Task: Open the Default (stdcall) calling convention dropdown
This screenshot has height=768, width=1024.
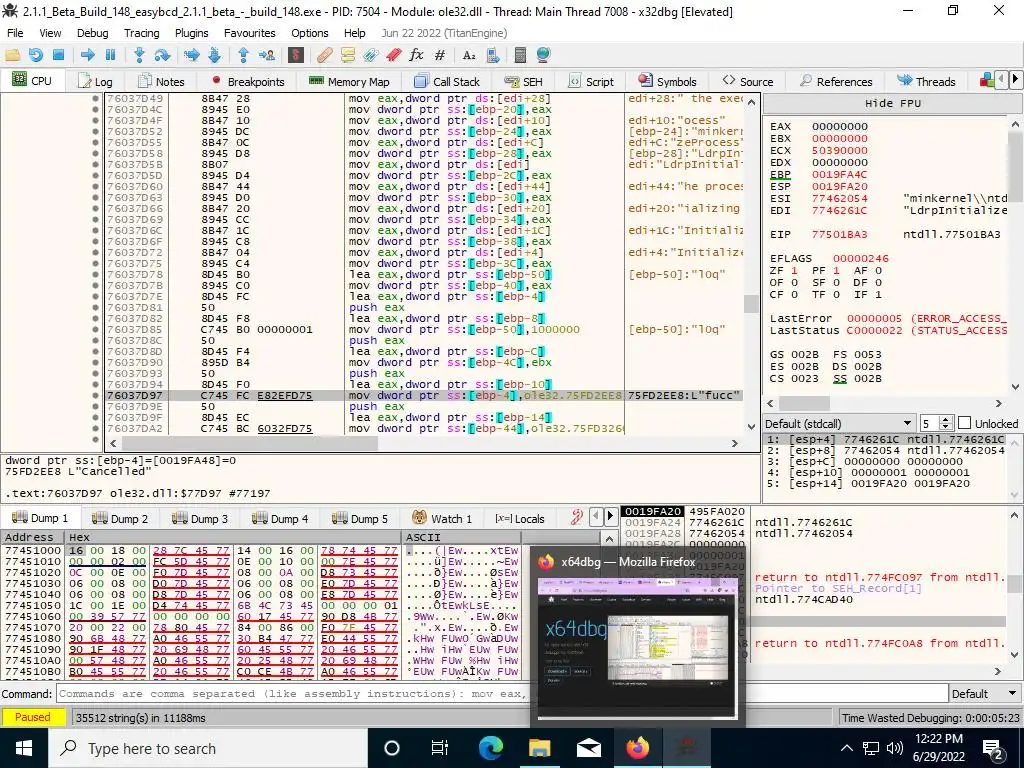Action: pos(839,423)
